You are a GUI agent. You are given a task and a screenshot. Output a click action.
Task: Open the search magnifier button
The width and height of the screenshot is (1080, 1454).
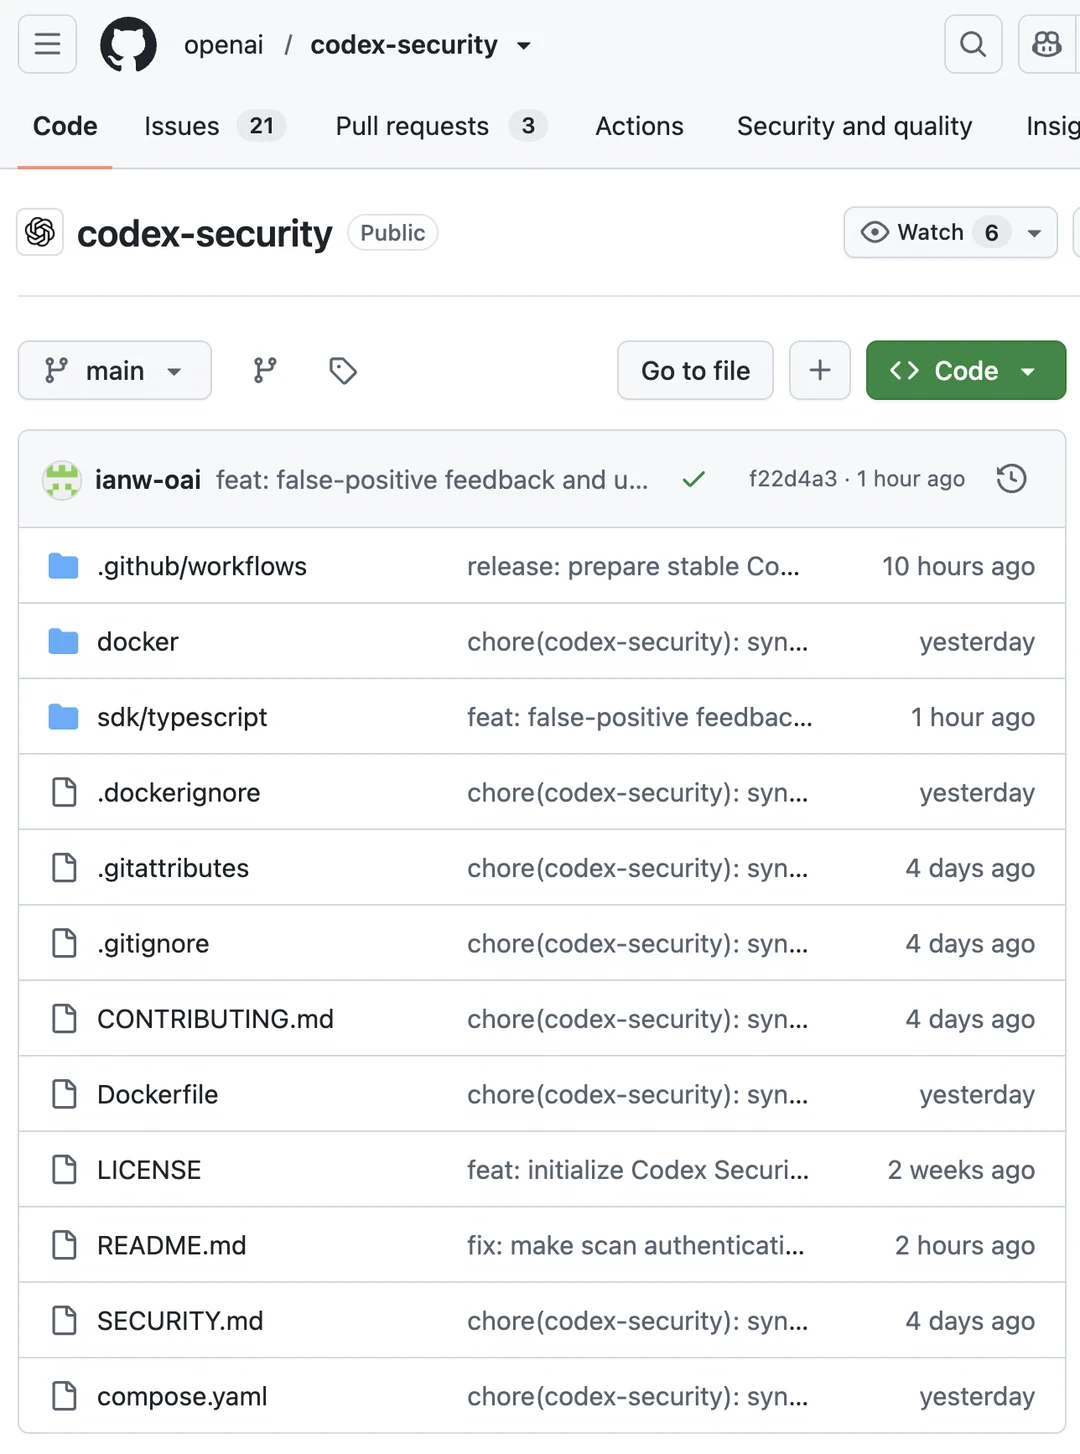973,44
